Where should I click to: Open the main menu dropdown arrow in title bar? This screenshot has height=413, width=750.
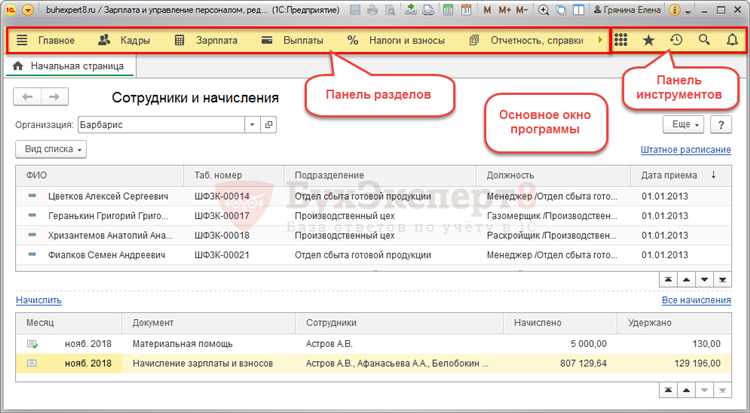coord(28,10)
